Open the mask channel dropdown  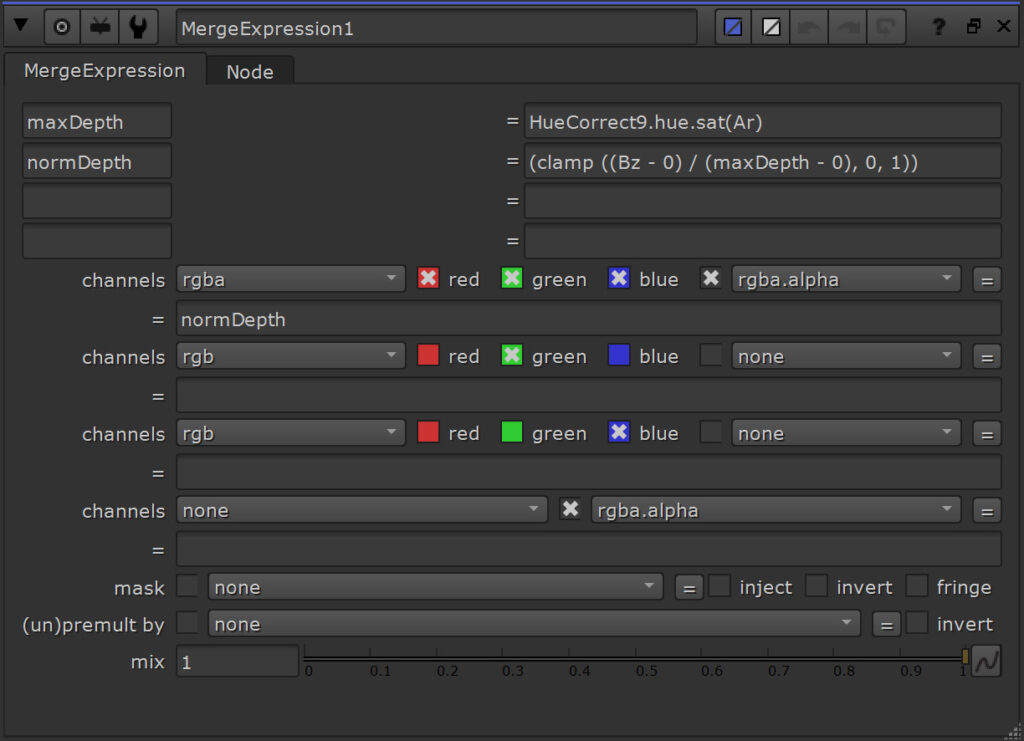point(436,587)
